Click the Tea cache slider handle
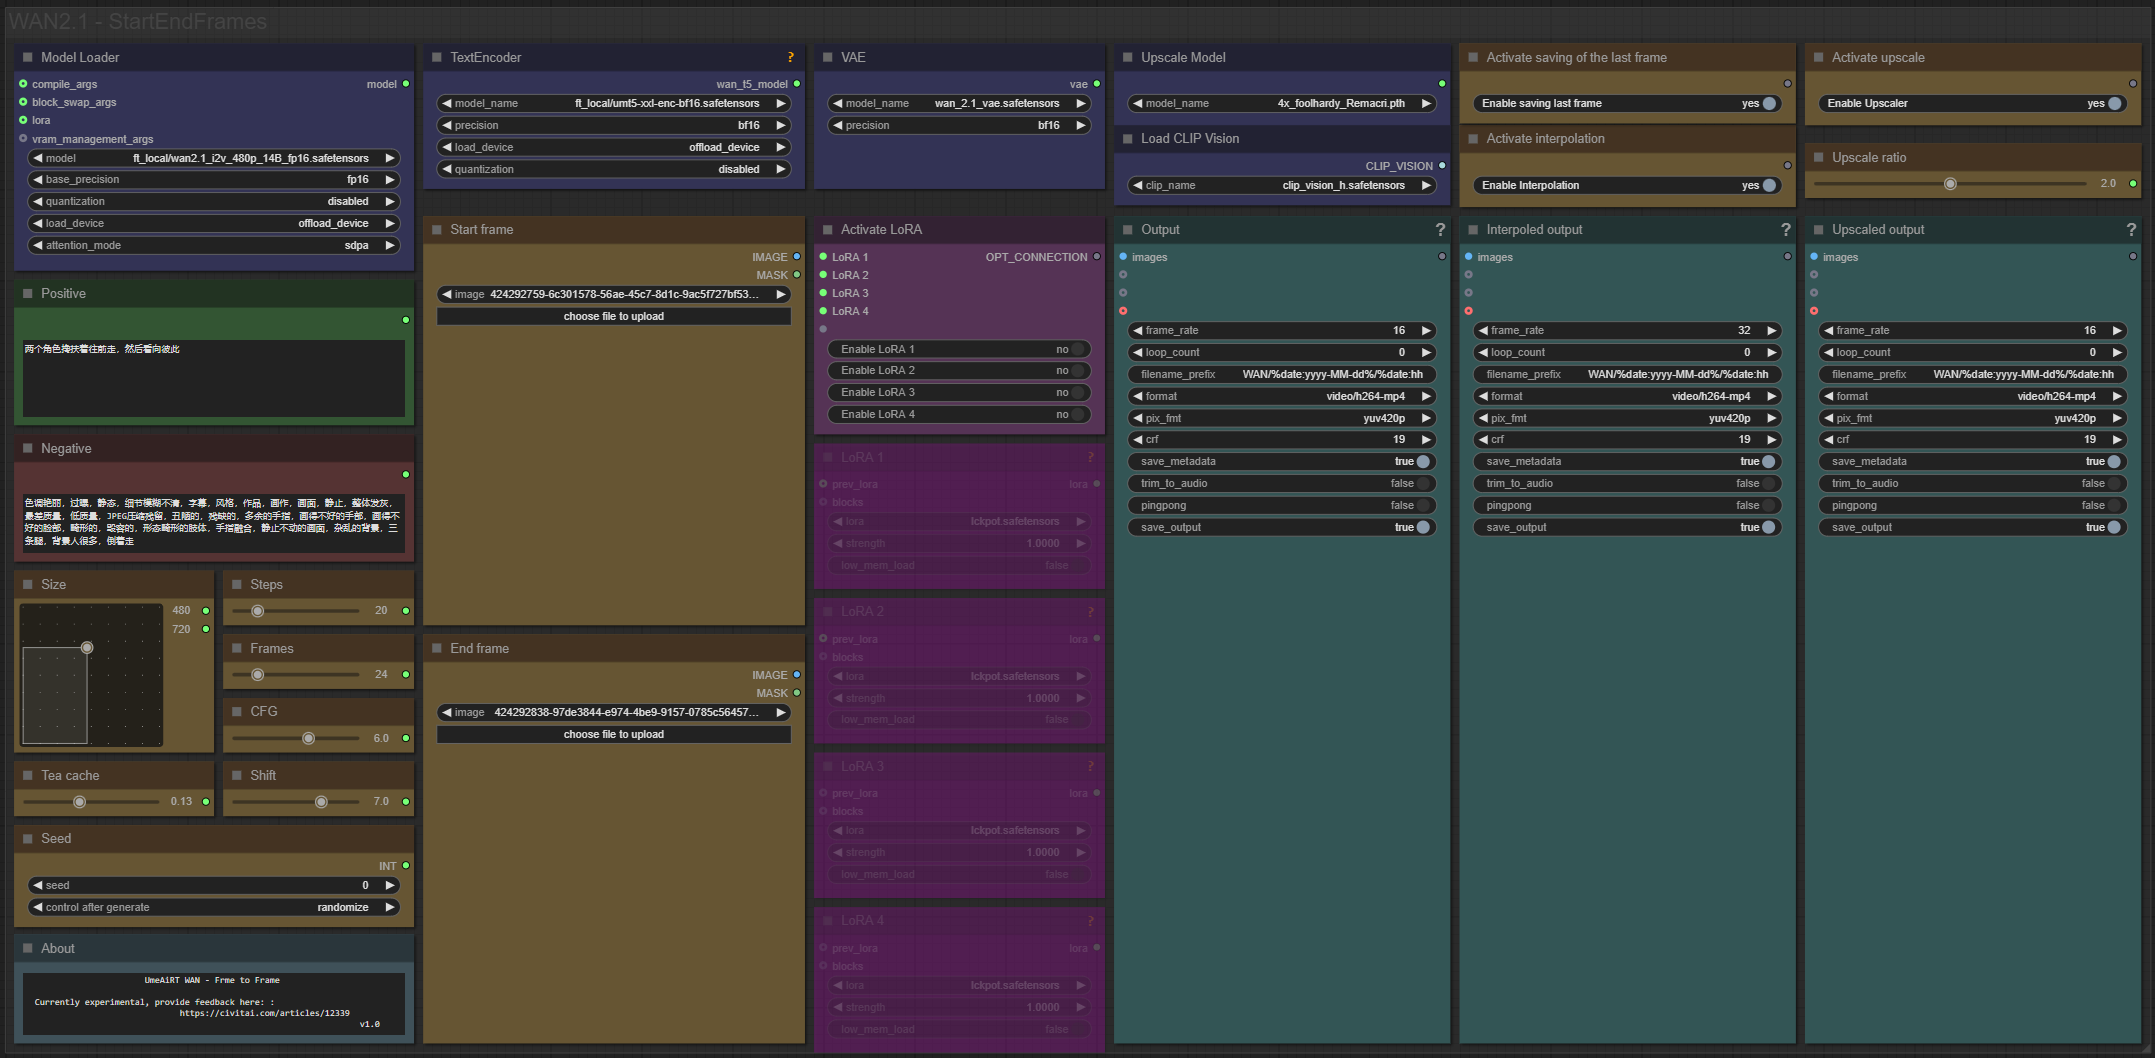The width and height of the screenshot is (2155, 1058). (x=79, y=801)
